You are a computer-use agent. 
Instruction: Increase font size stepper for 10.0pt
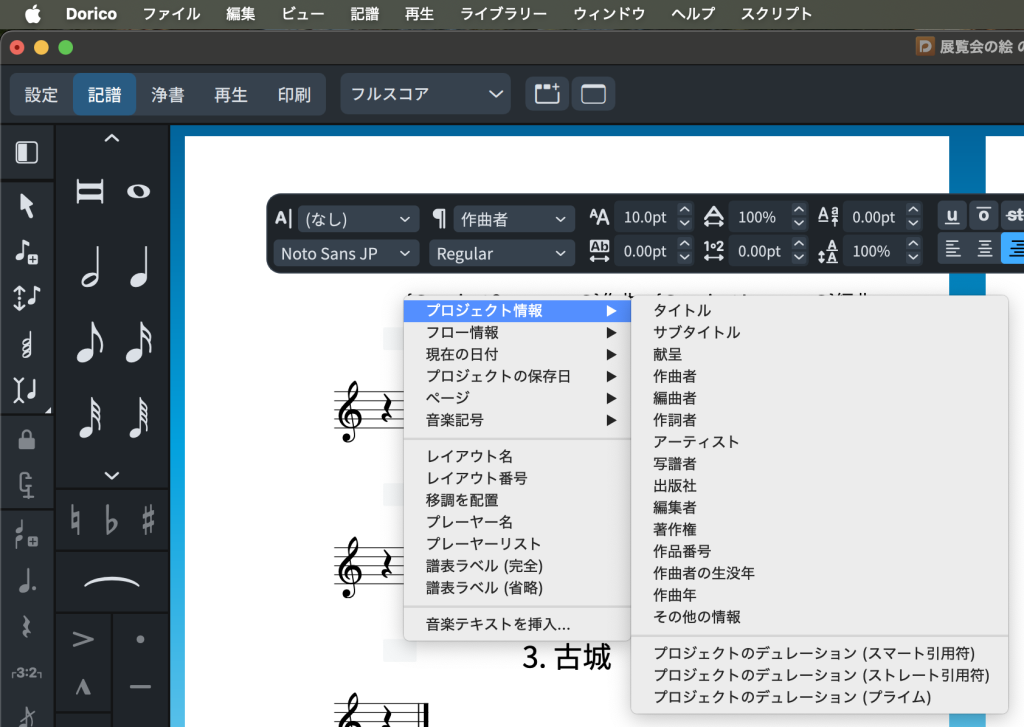point(684,211)
